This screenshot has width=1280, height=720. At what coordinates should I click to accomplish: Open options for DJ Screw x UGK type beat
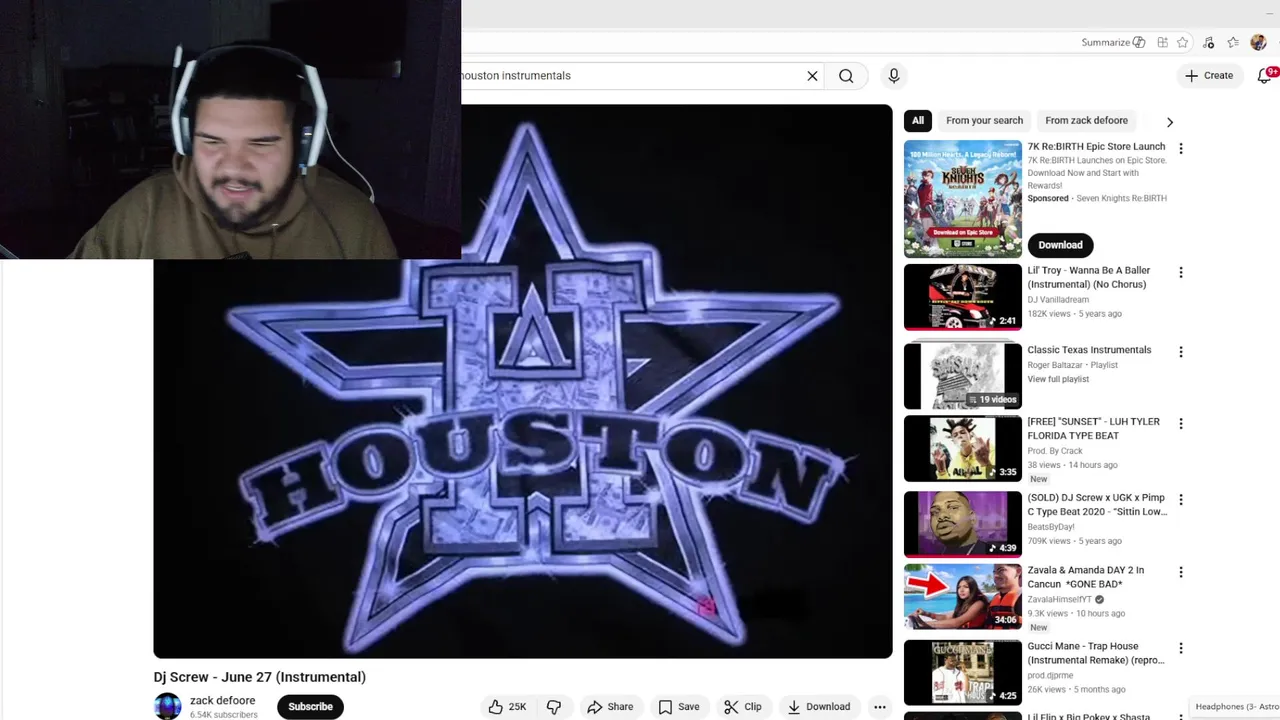[1181, 499]
